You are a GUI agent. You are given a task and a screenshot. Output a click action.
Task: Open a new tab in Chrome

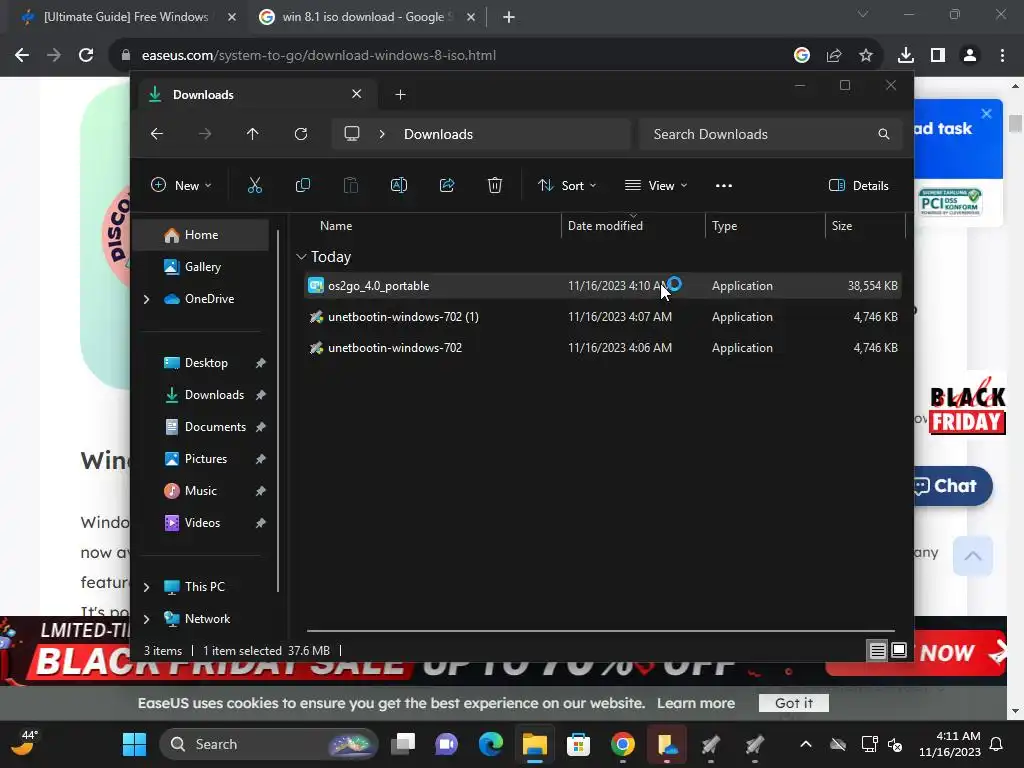509,17
